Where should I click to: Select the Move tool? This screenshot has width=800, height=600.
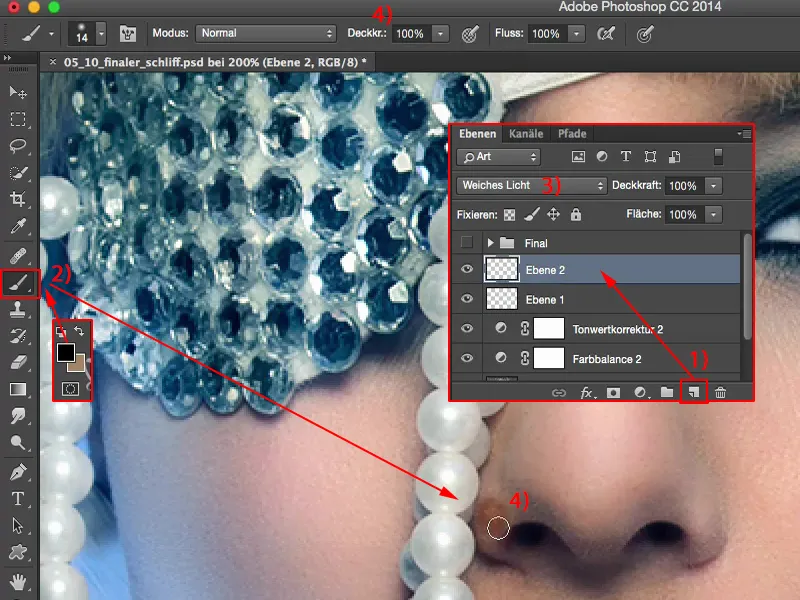pos(18,92)
